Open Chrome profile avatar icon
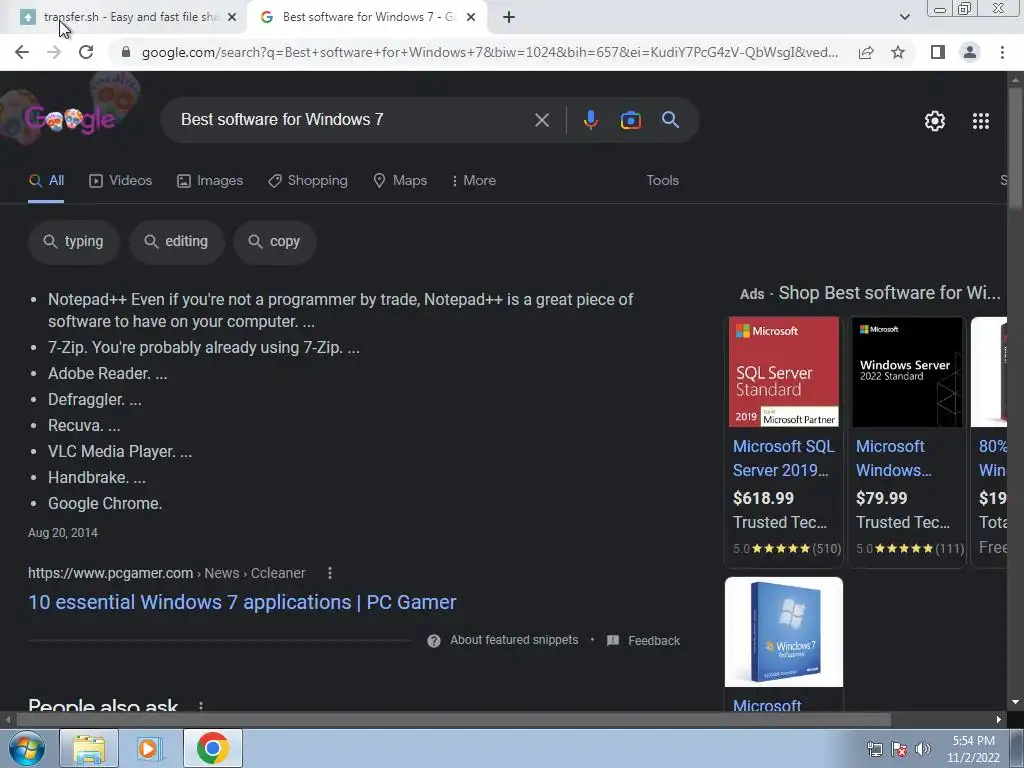This screenshot has height=768, width=1024. click(970, 52)
